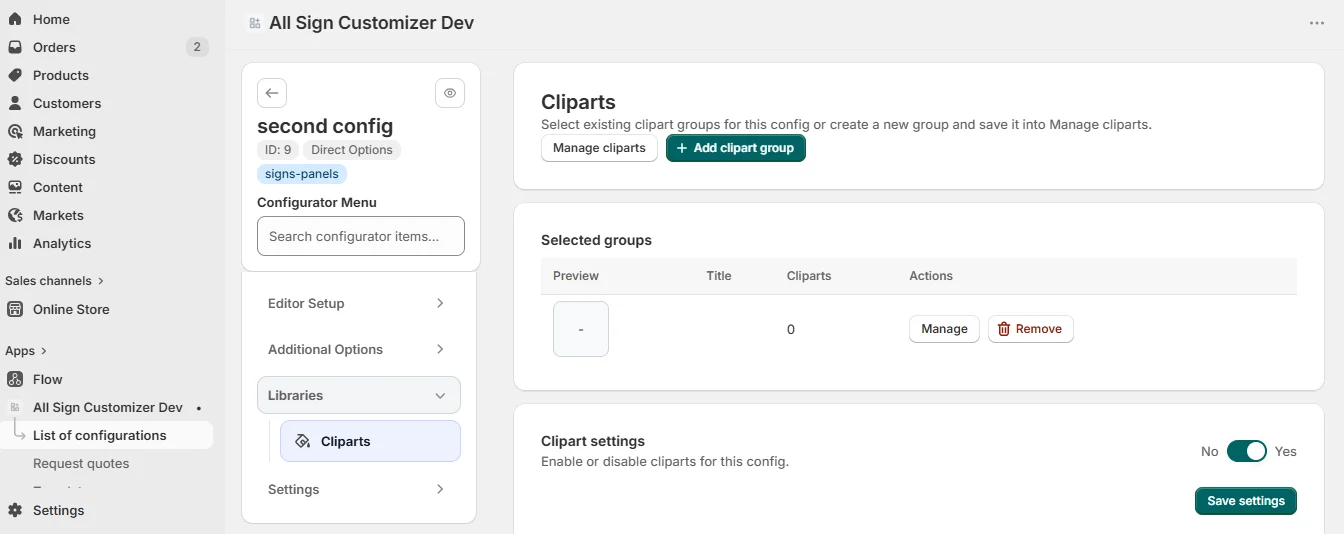The height and width of the screenshot is (534, 1344).
Task: Expand the Apps chevron in sidebar
Action: coord(44,351)
